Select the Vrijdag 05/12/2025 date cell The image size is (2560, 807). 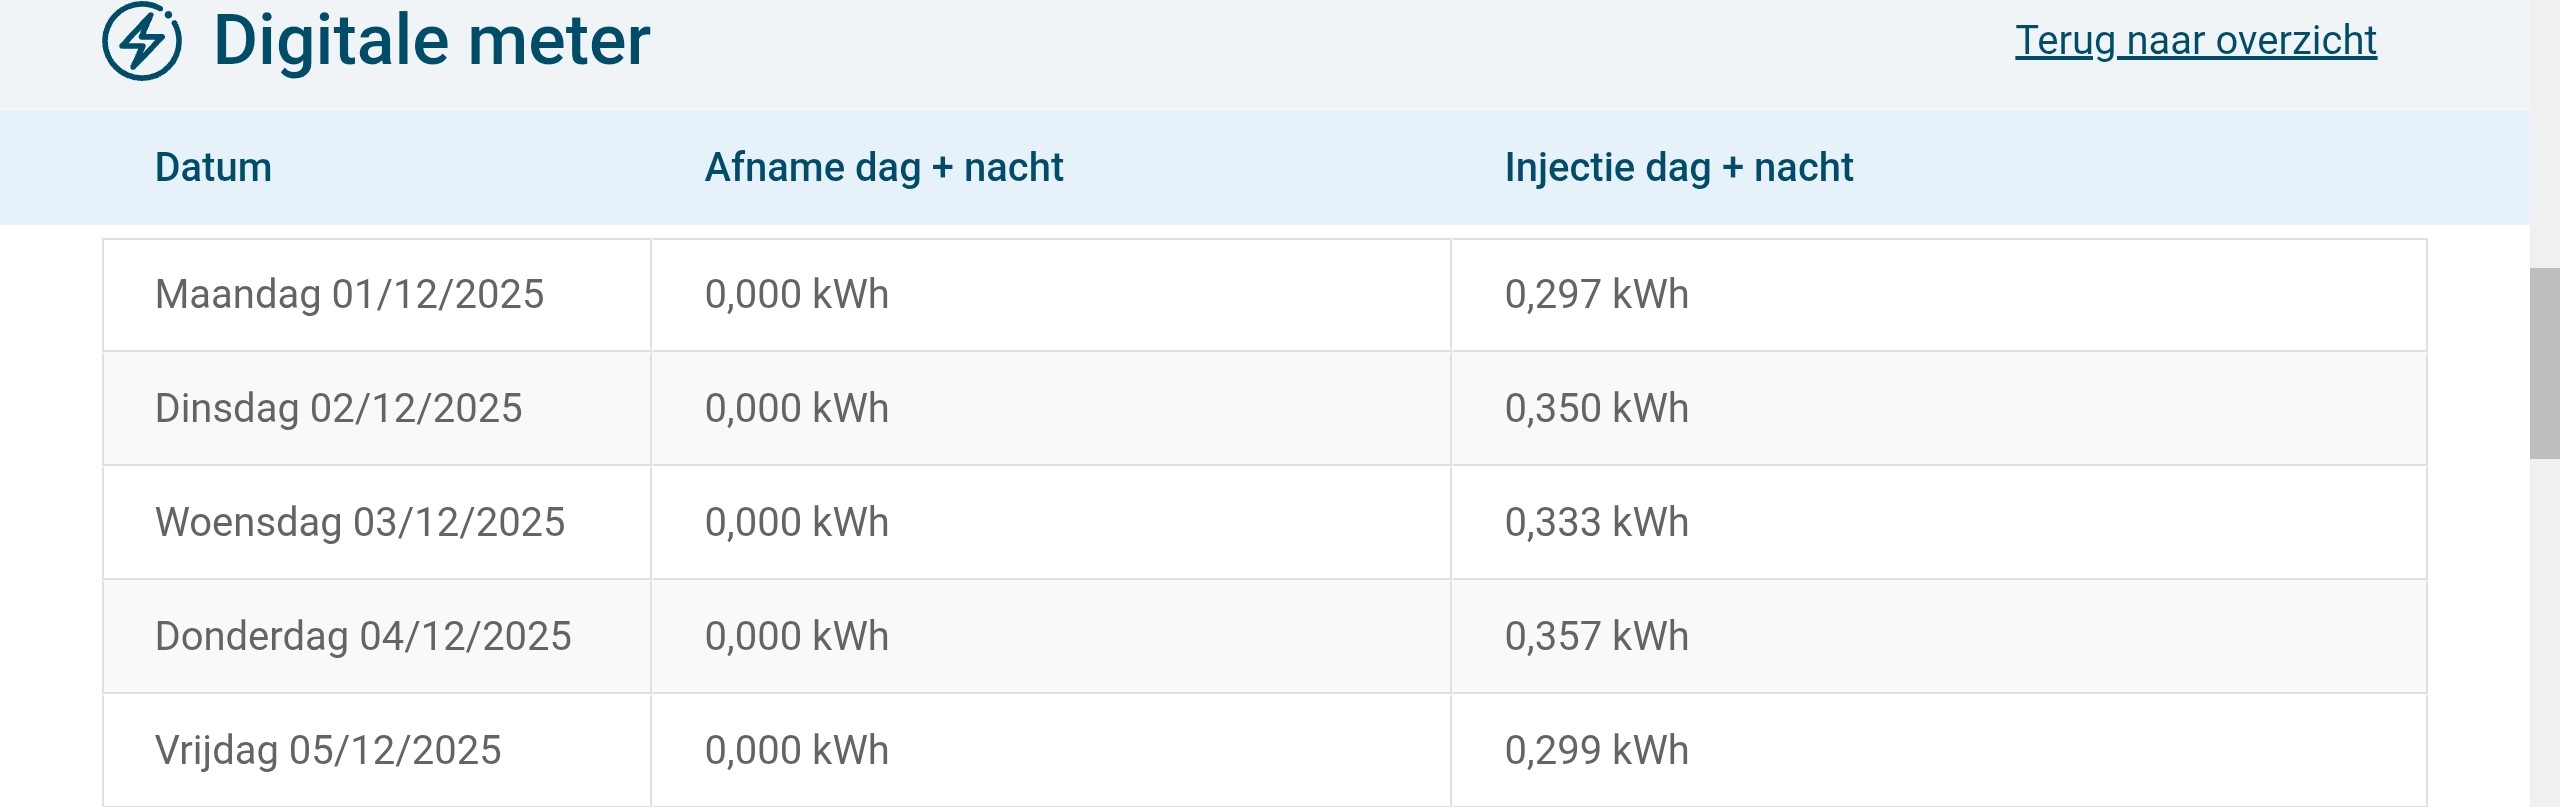328,751
